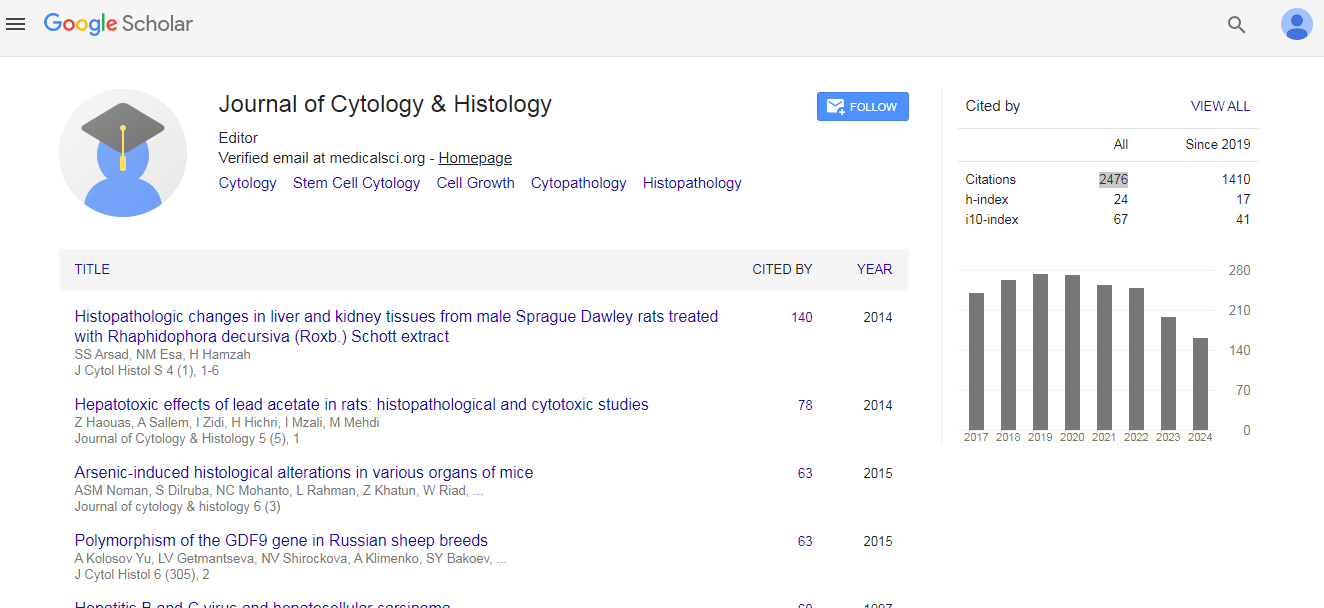The width and height of the screenshot is (1324, 608).
Task: Click the 2019 bar in citation chart
Action: click(x=1040, y=352)
